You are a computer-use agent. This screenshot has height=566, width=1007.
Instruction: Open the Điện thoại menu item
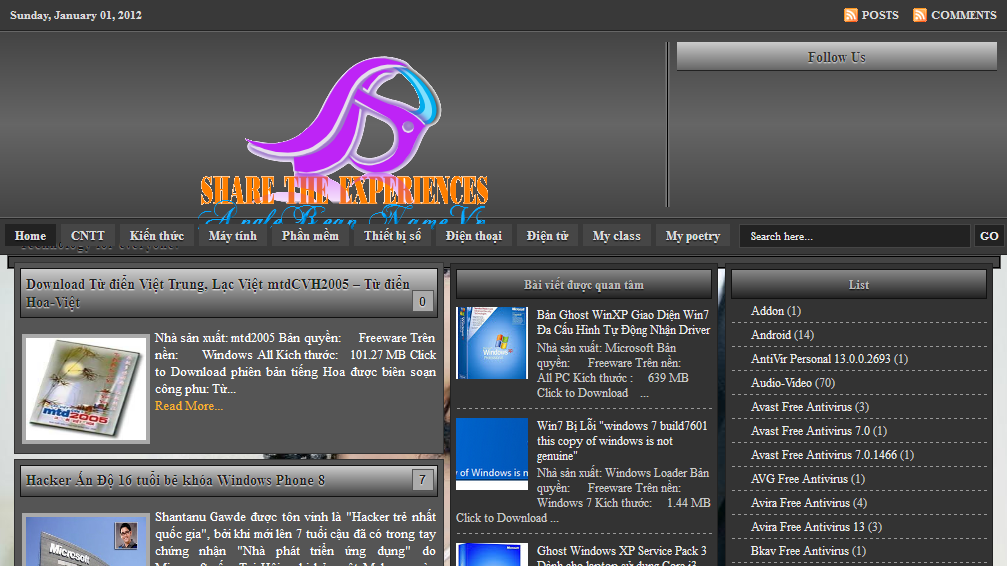pos(474,236)
